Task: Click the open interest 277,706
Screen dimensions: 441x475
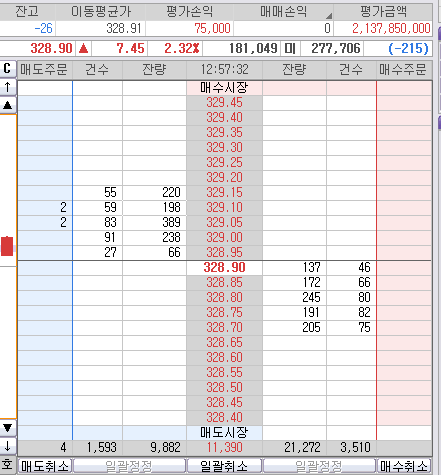Action: 336,49
